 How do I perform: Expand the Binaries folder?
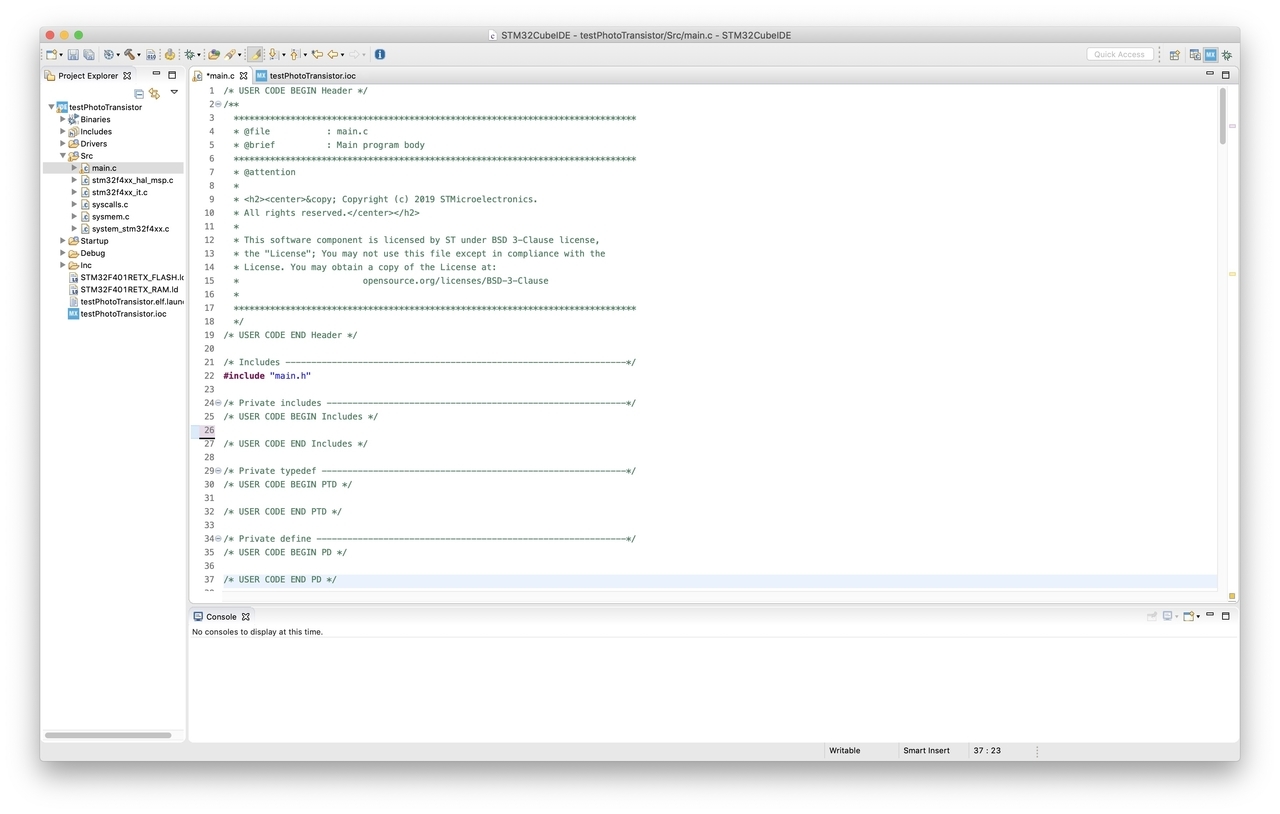pyautogui.click(x=62, y=119)
